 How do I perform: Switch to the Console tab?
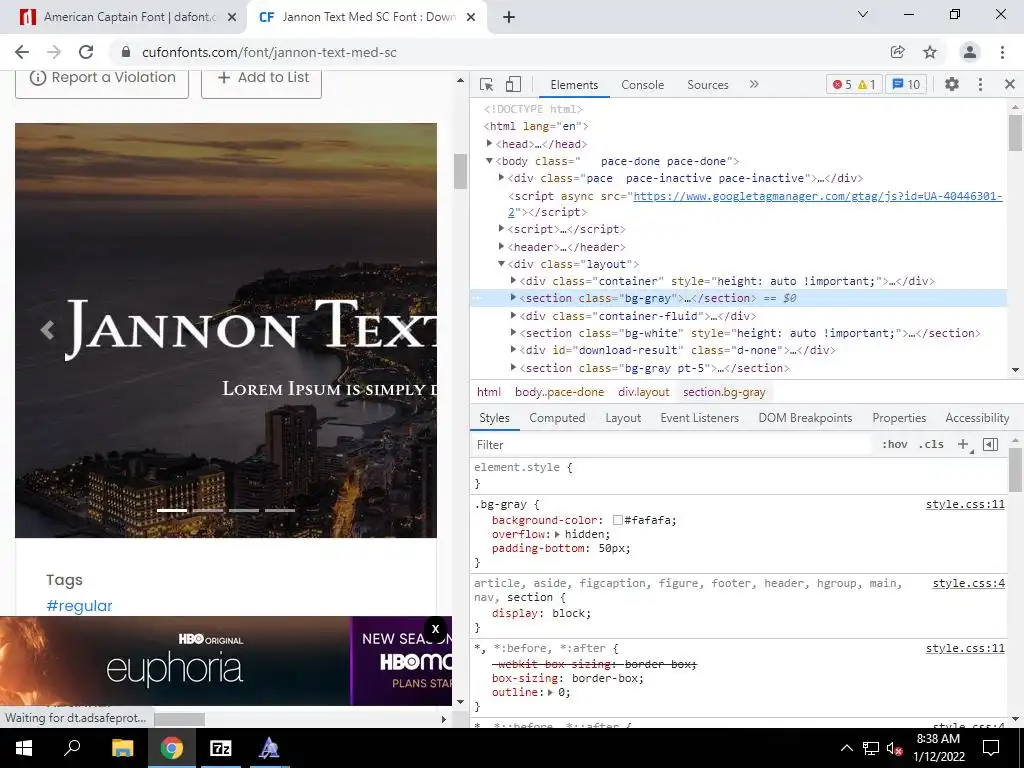[643, 85]
